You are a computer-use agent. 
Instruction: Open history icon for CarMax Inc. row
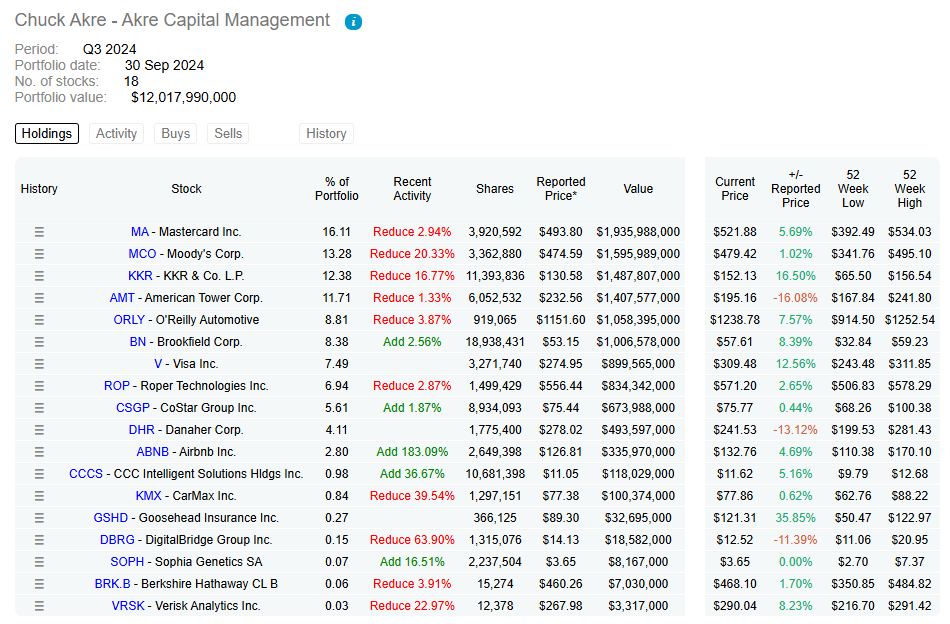click(x=40, y=496)
